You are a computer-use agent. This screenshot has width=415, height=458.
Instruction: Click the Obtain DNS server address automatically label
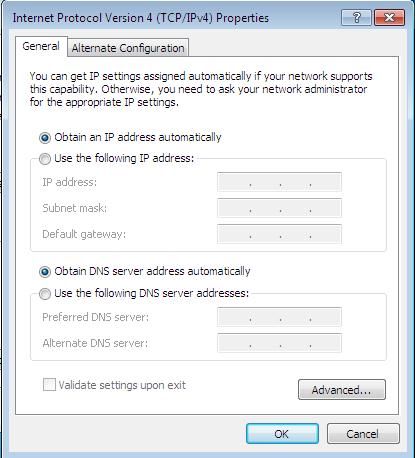[x=152, y=271]
